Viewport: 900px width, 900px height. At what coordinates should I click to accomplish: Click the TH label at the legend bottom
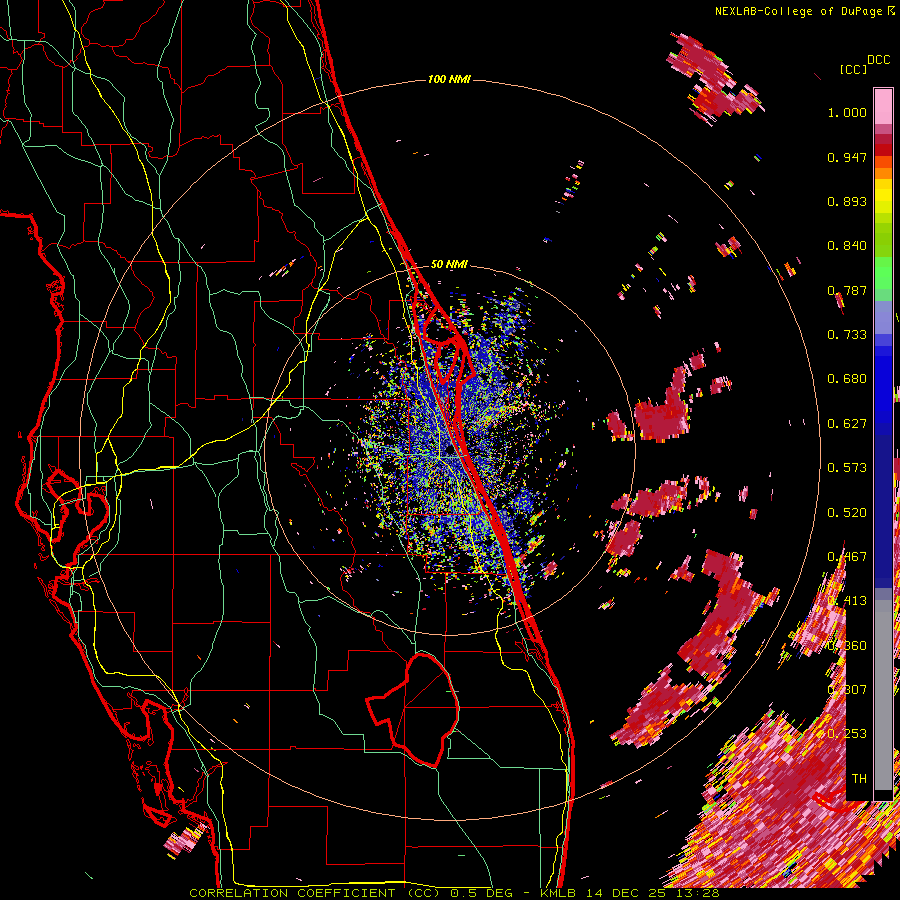(859, 778)
